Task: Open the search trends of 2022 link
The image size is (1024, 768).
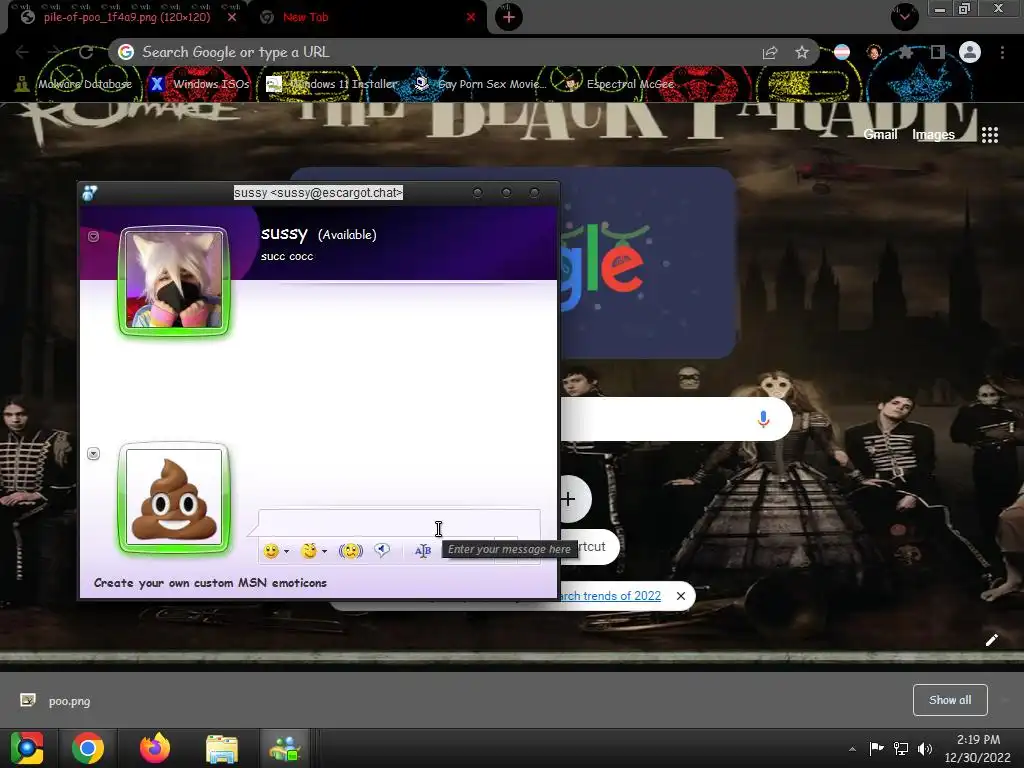Action: pyautogui.click(x=610, y=596)
